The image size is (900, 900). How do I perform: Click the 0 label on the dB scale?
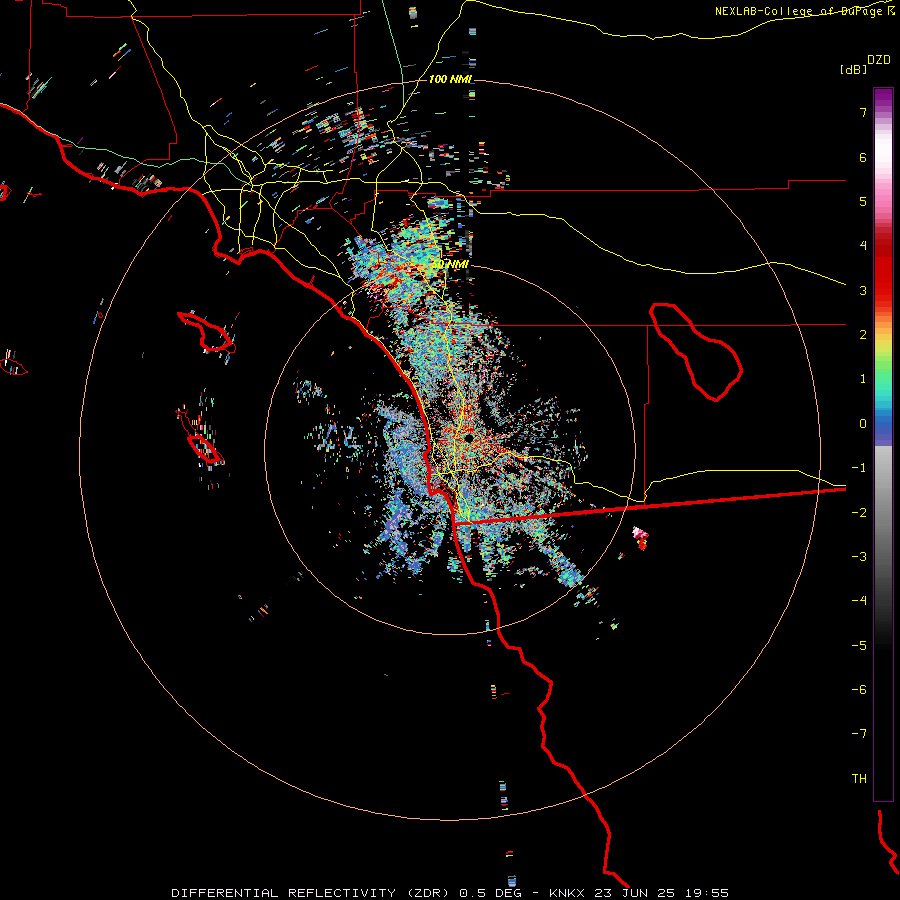click(x=863, y=424)
